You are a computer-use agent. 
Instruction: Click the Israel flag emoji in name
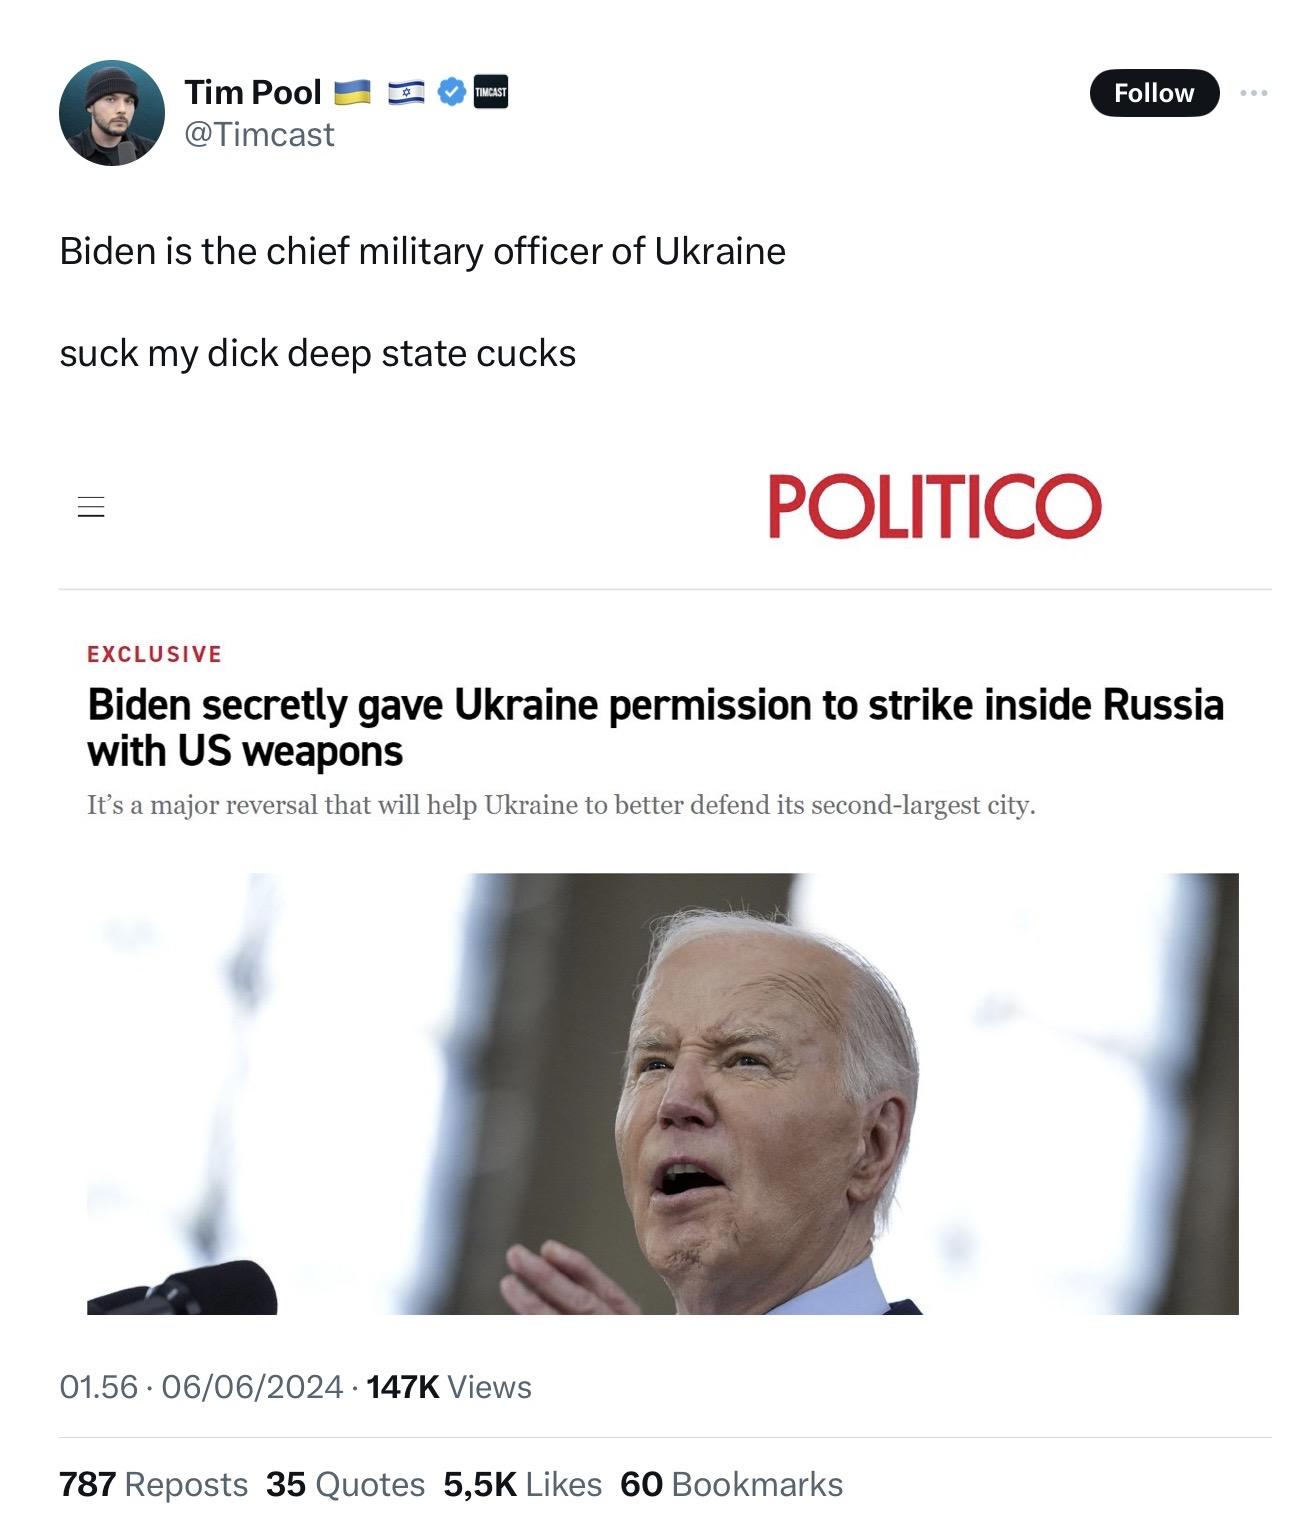[x=406, y=93]
